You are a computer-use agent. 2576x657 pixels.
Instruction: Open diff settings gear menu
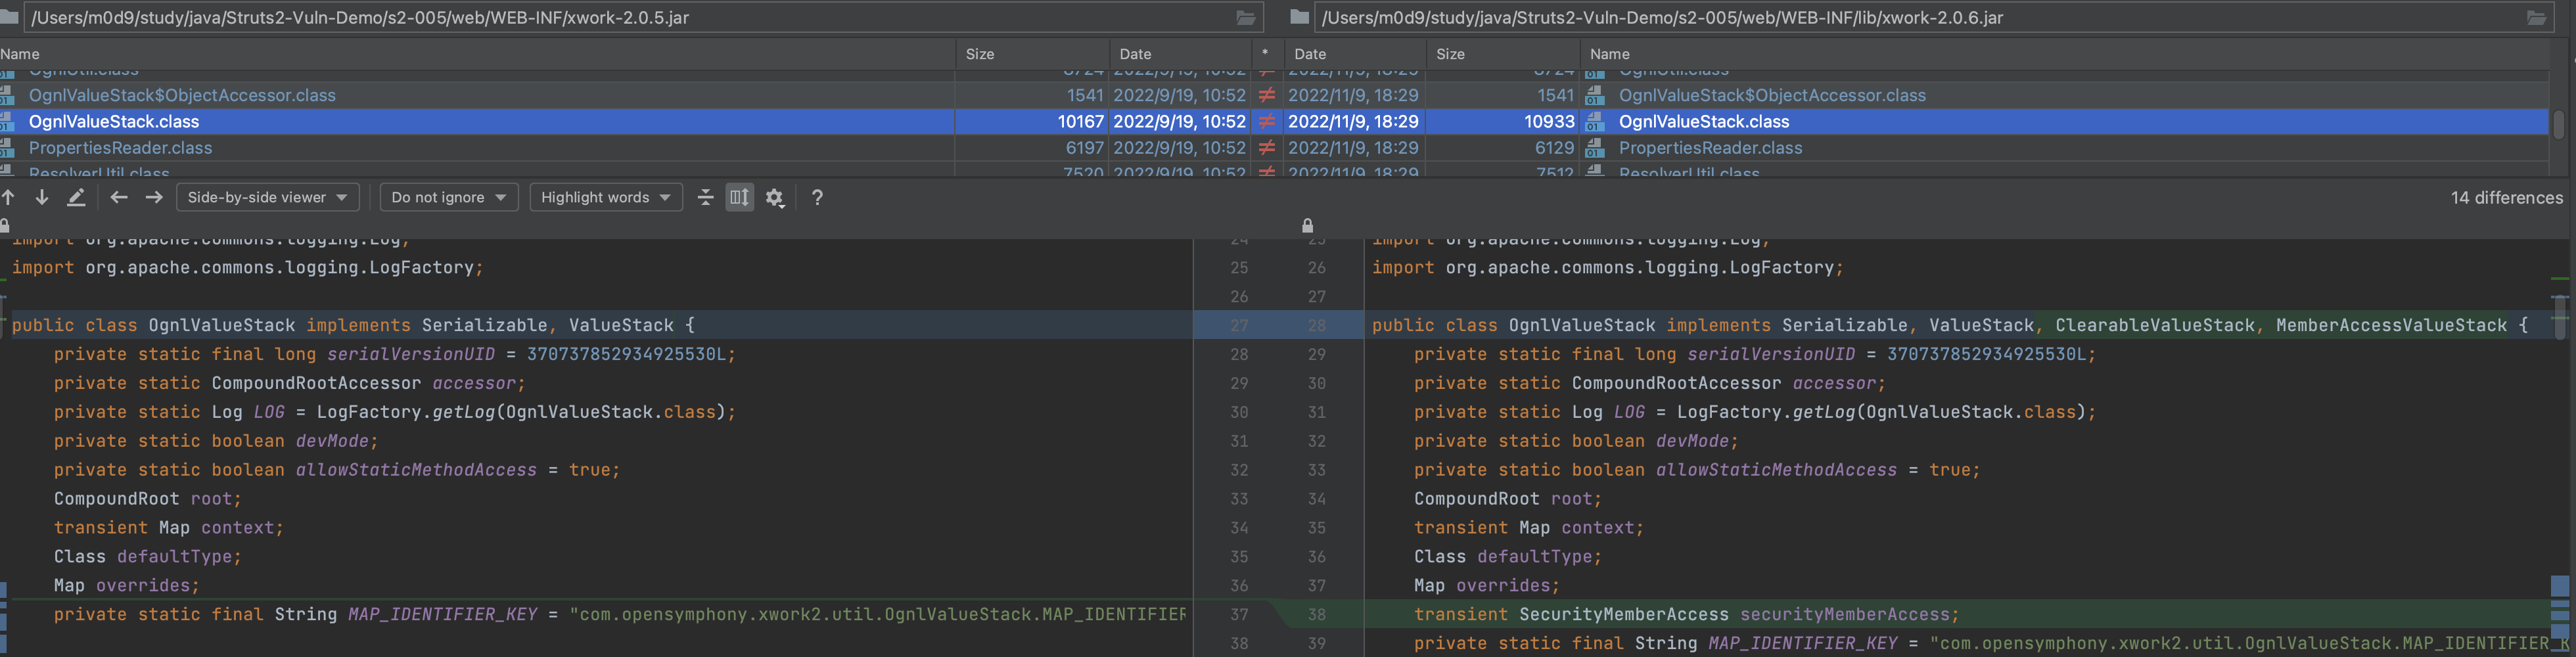(775, 197)
